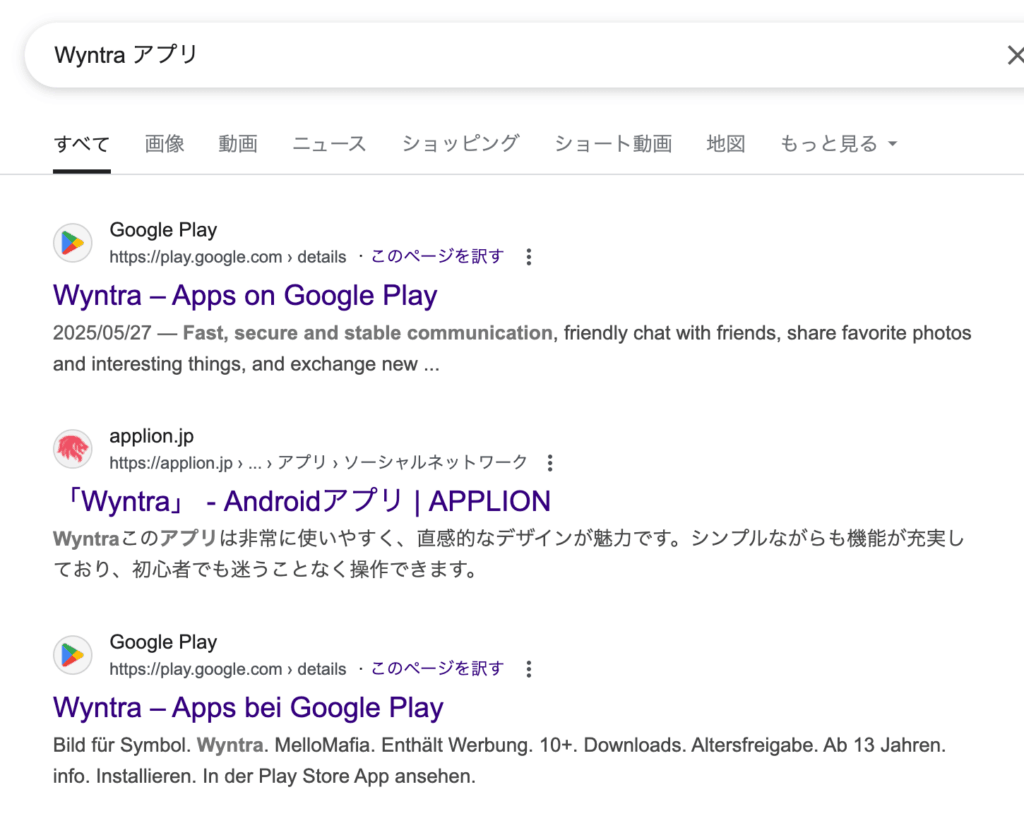Clear the search query with the X icon
Screen dimensions: 1024x823
pos(1016,56)
